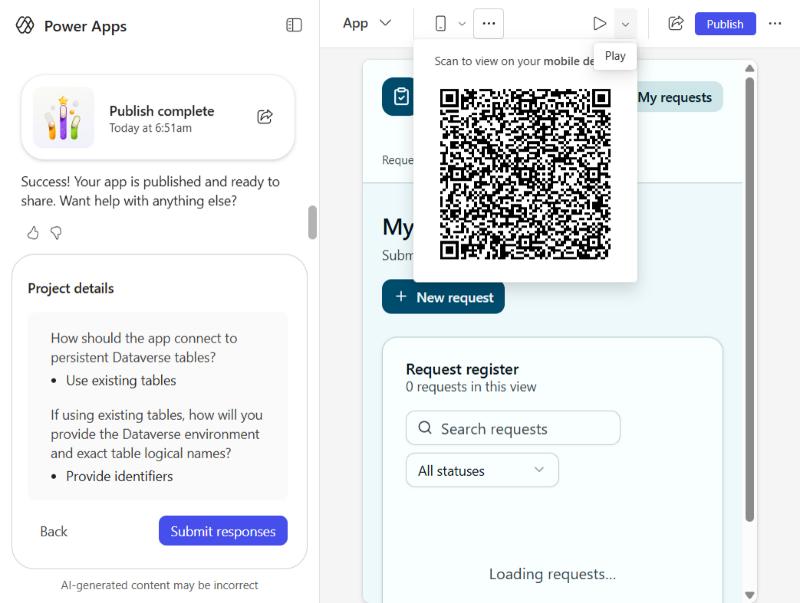The width and height of the screenshot is (800, 603).
Task: Click the app preview vertical scrollbar
Action: click(749, 299)
